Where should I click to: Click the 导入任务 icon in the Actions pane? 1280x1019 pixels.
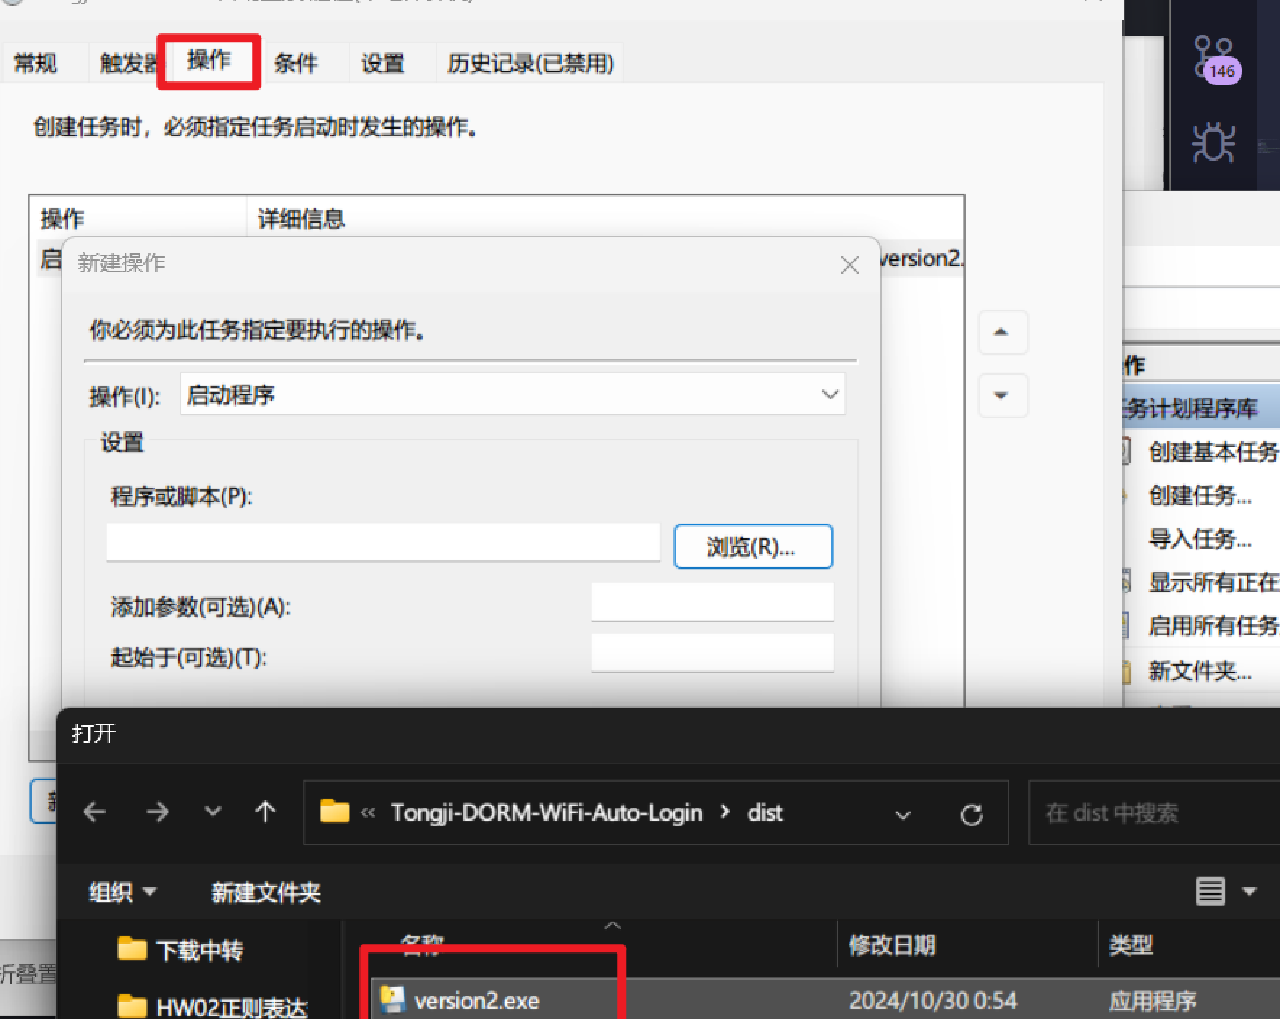click(x=1128, y=539)
